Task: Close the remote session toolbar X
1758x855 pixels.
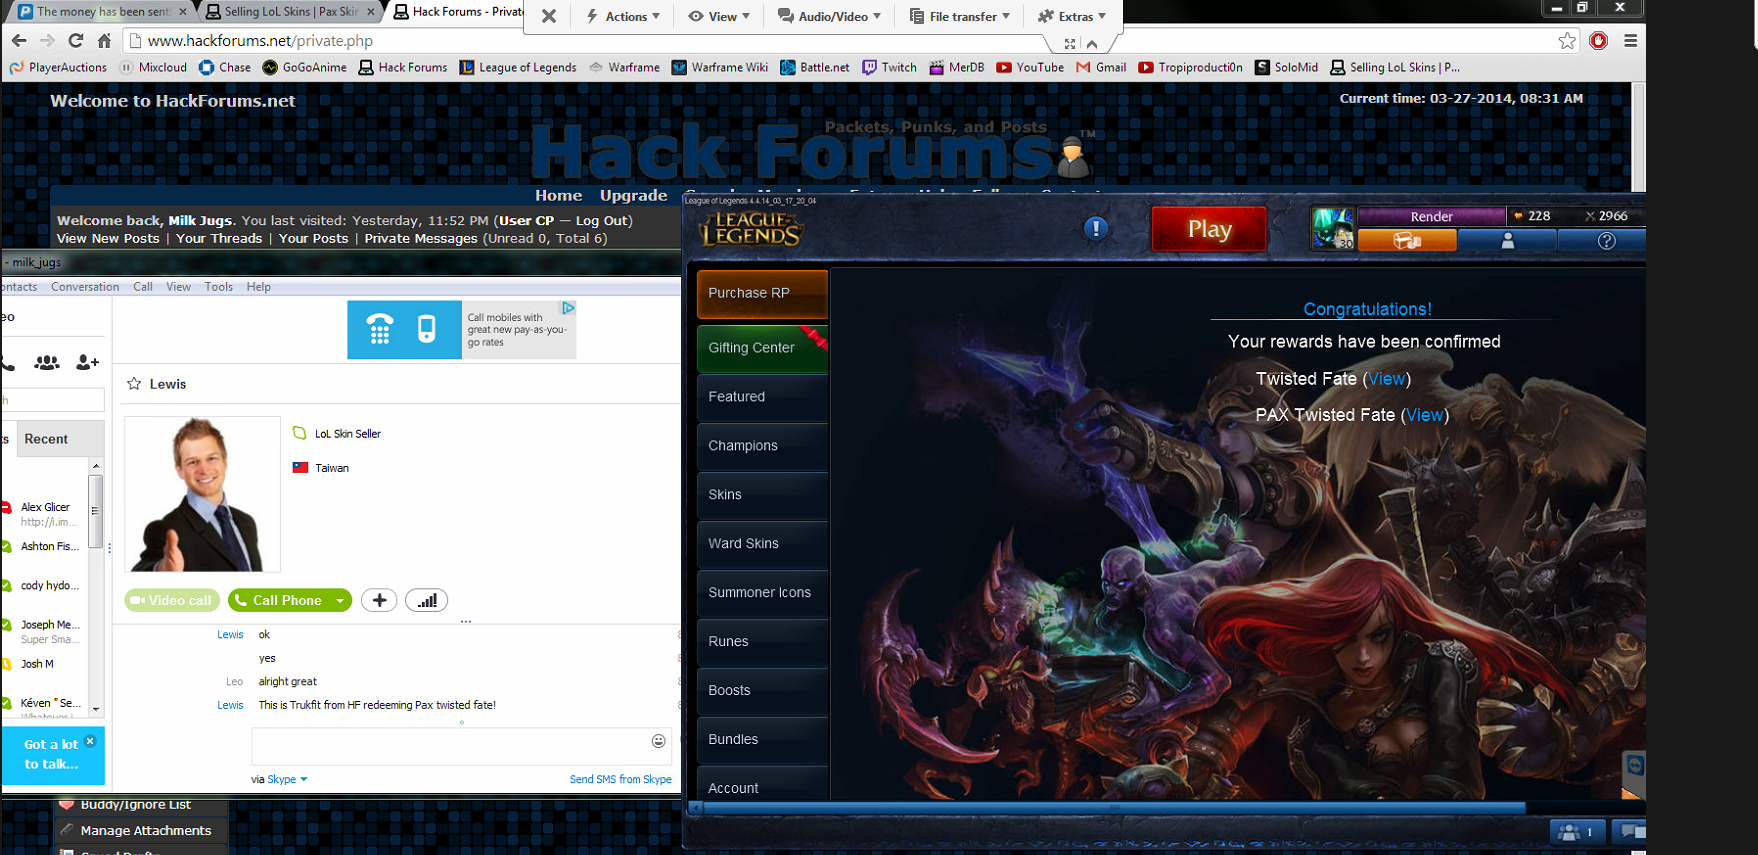Action: pyautogui.click(x=549, y=16)
